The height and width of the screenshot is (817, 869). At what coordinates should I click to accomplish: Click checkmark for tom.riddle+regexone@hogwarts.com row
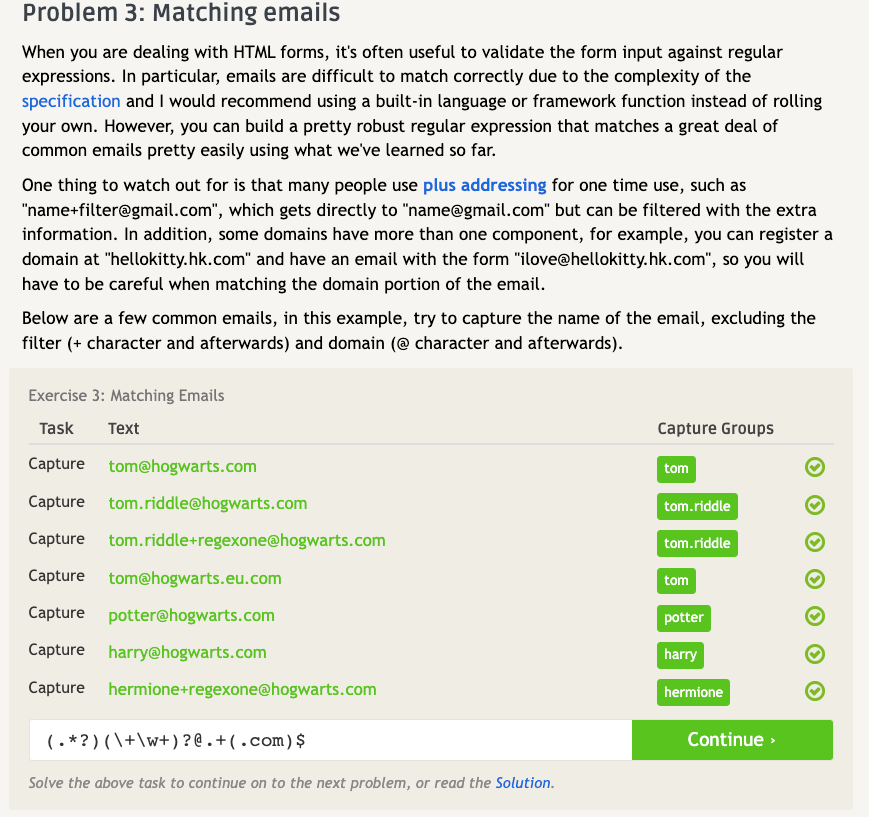coord(815,542)
